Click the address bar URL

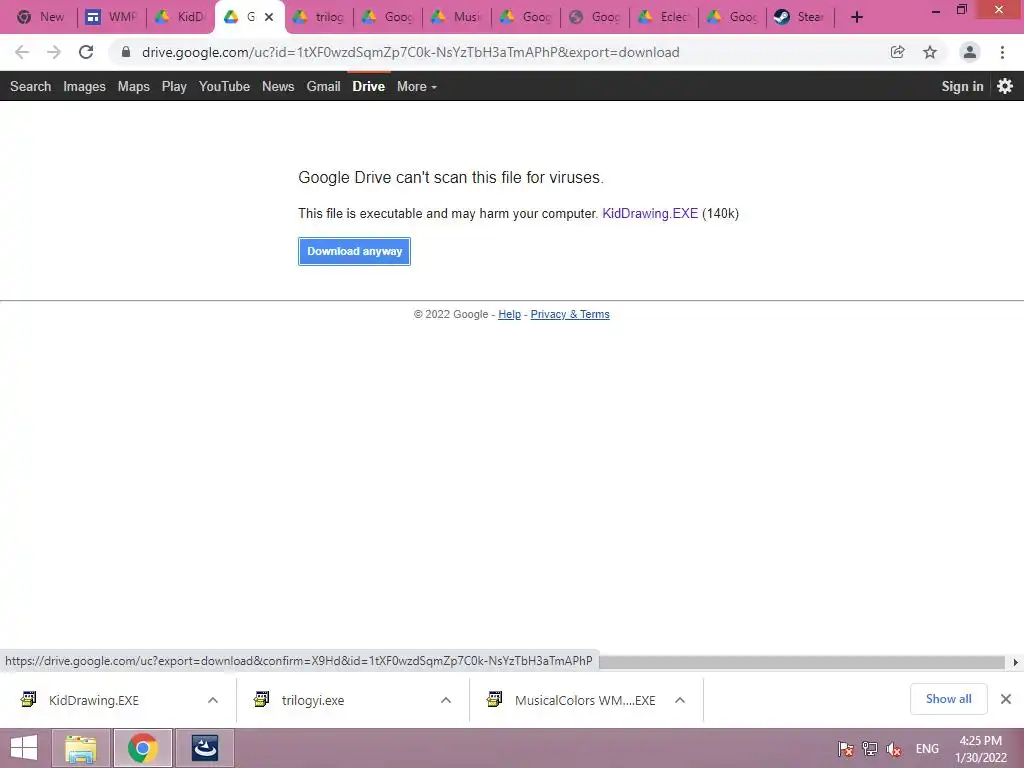(410, 52)
